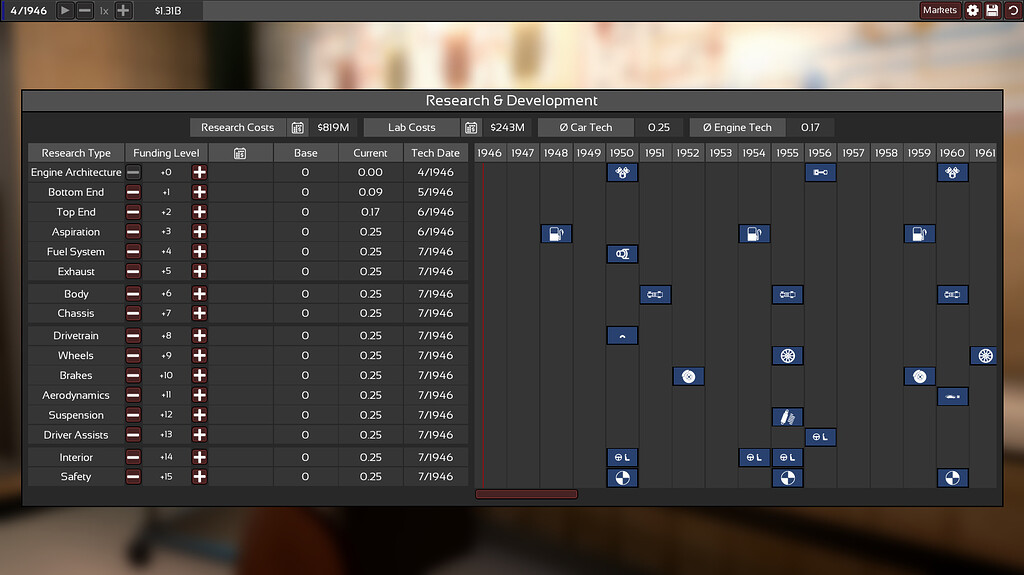Select the Lab Costs label

coord(411,127)
